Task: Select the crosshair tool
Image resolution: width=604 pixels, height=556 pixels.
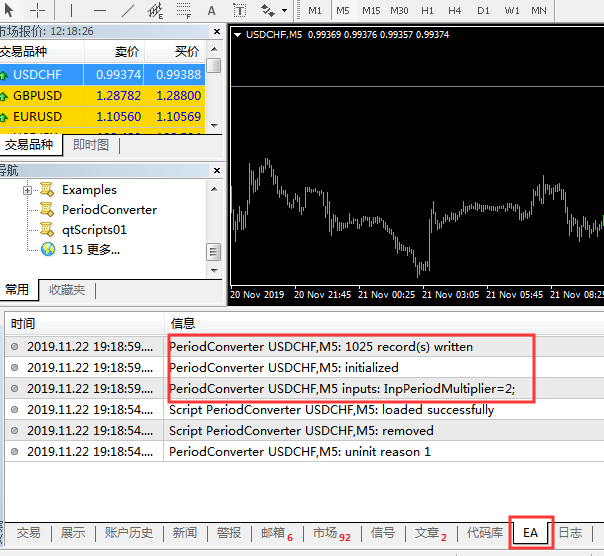Action: point(37,10)
